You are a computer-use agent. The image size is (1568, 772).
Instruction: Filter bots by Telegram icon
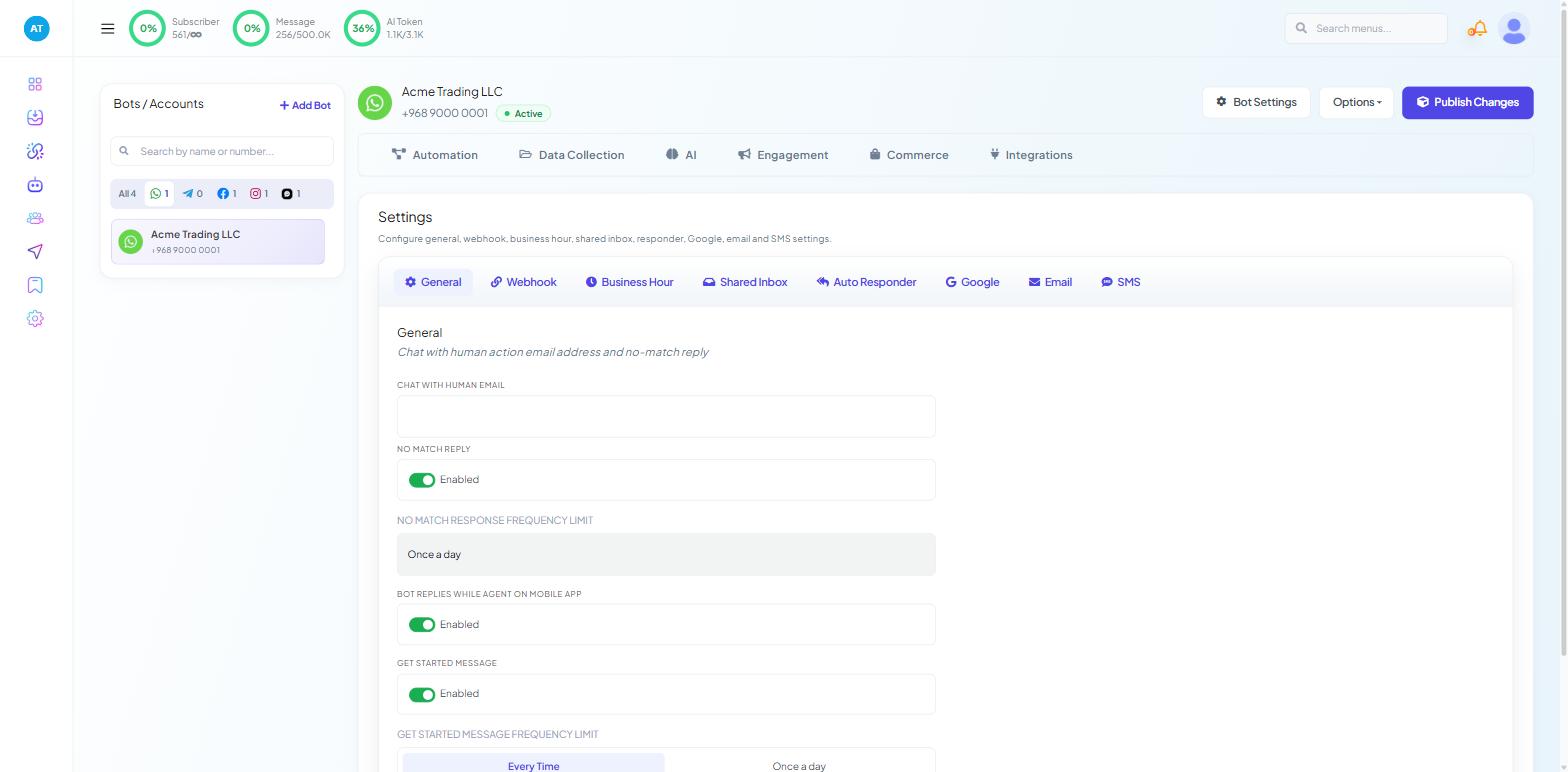click(192, 194)
